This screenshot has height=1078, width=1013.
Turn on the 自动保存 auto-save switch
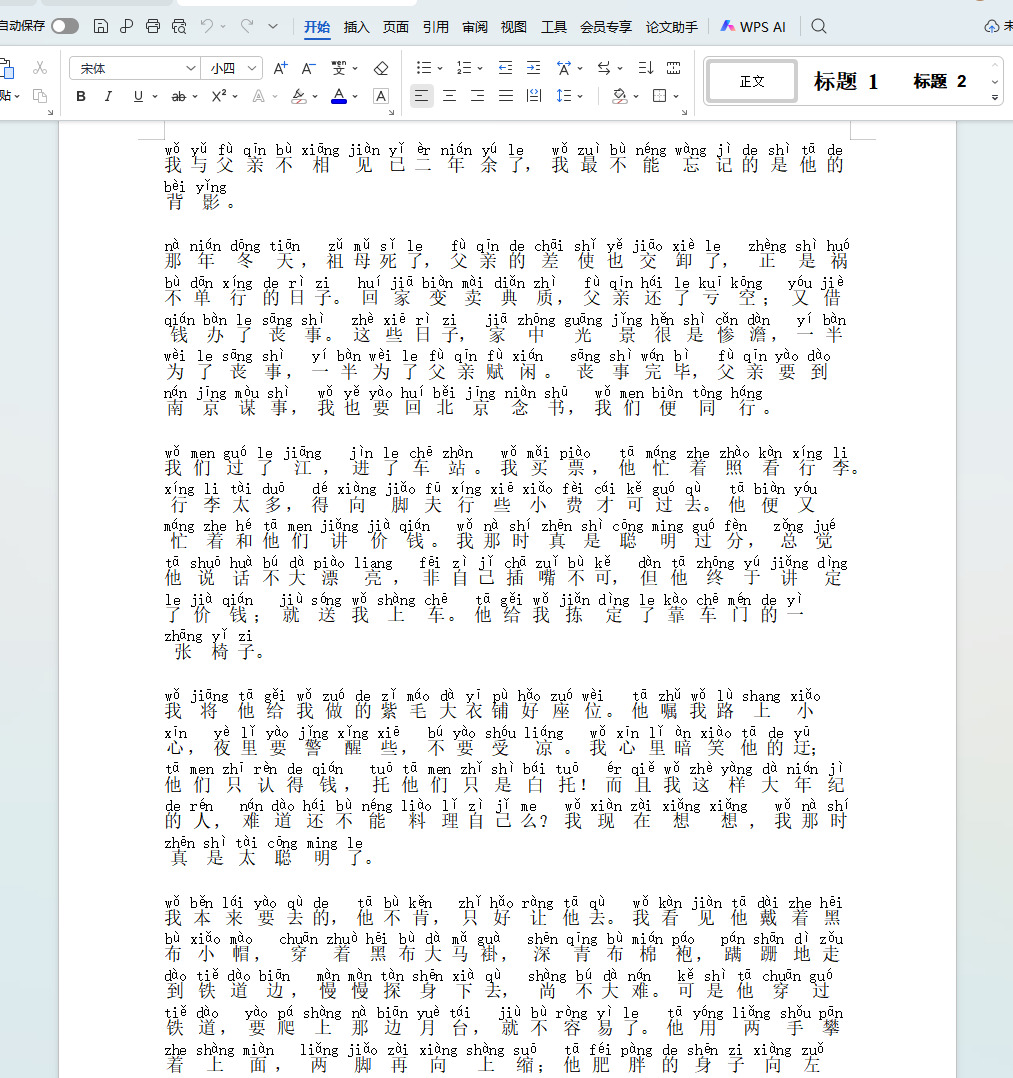coord(65,26)
